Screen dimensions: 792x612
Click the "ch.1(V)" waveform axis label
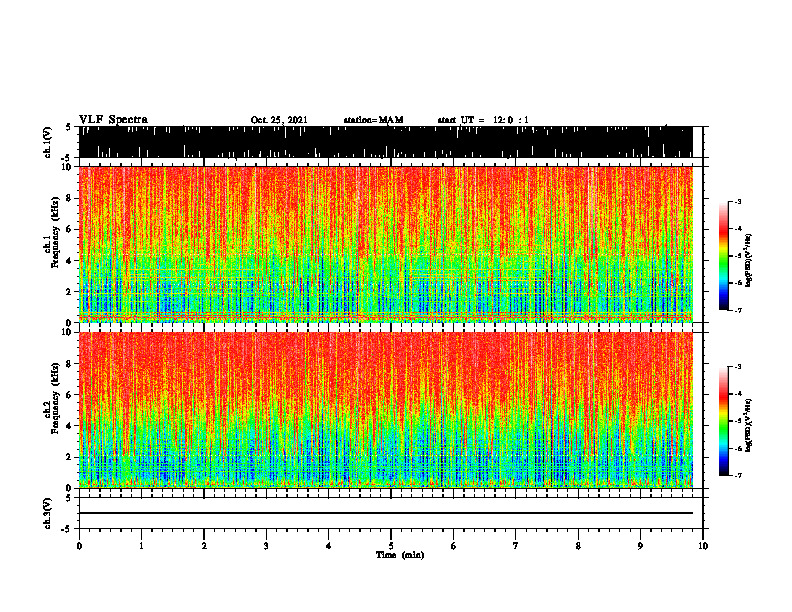coord(48,142)
